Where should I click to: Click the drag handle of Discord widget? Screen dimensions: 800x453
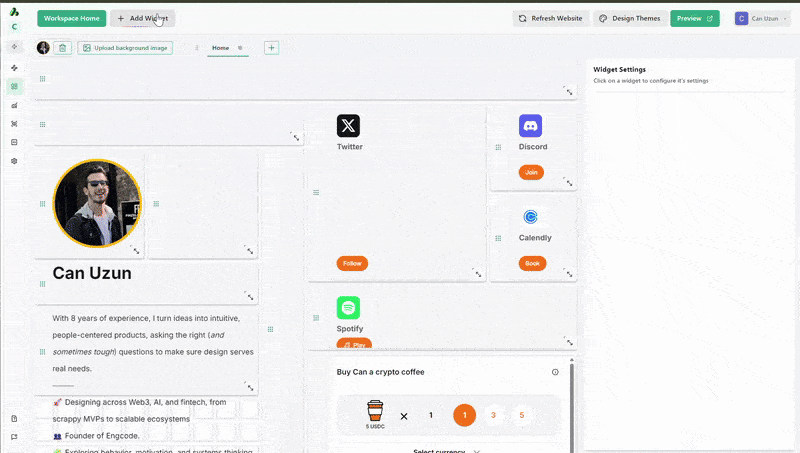[x=498, y=147]
